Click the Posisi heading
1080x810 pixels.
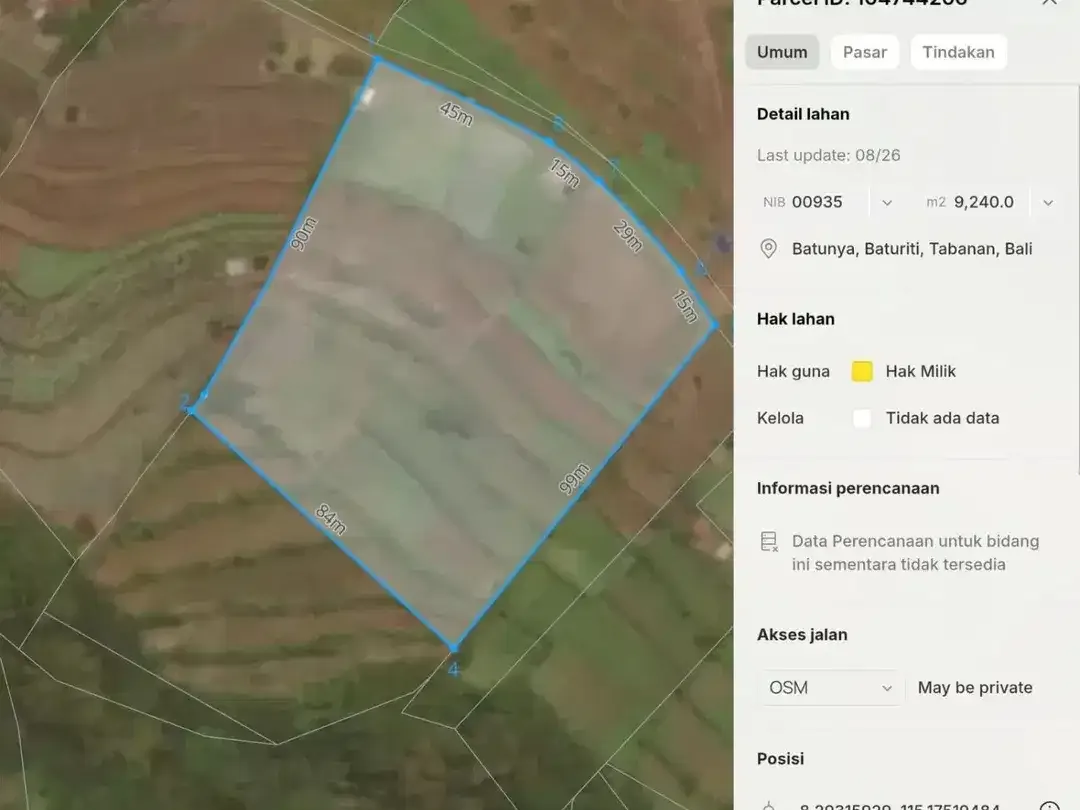(x=780, y=758)
